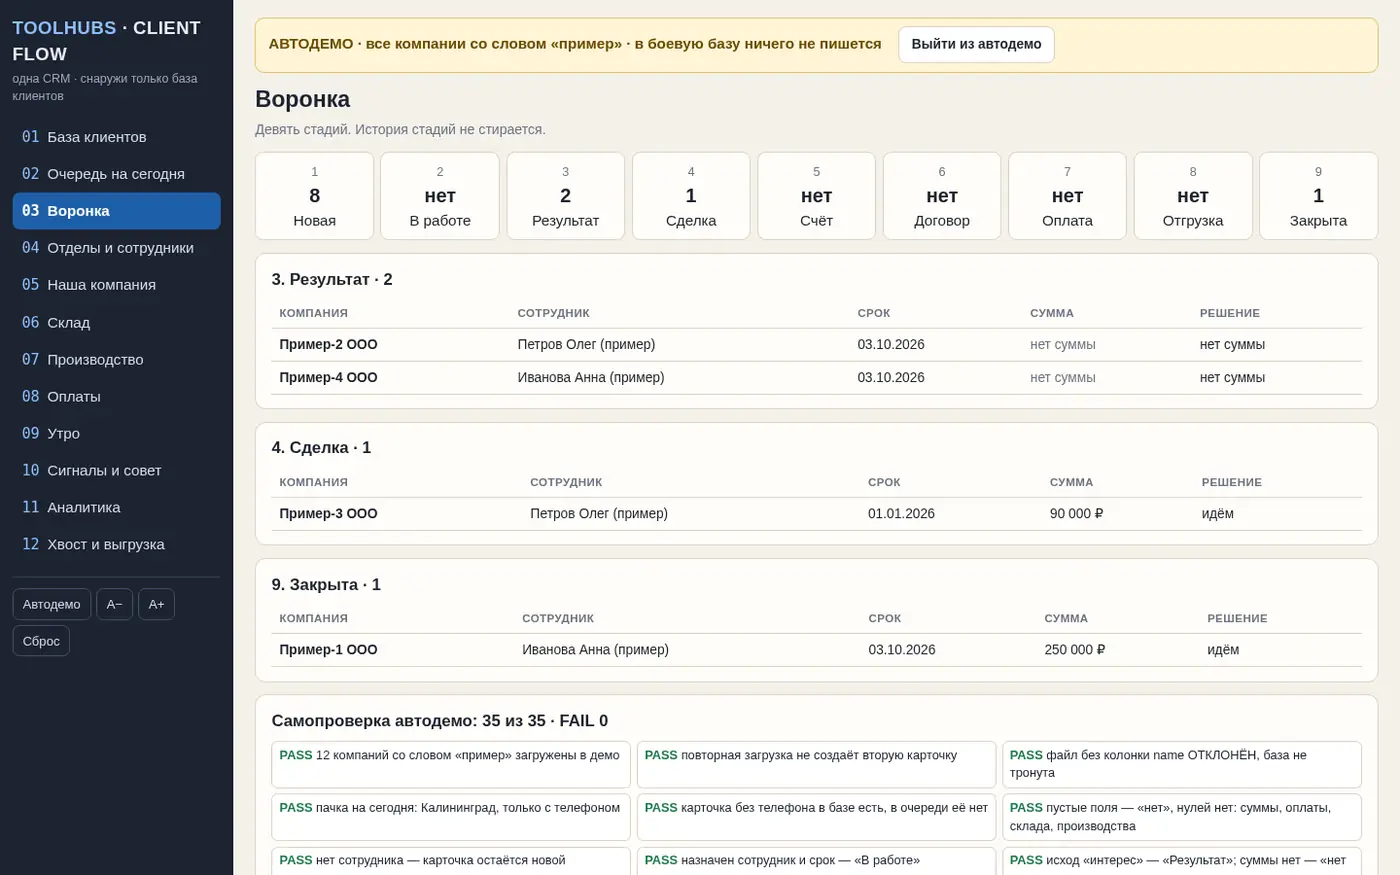Choose the Договор stage card
This screenshot has height=875, width=1400.
[942, 196]
